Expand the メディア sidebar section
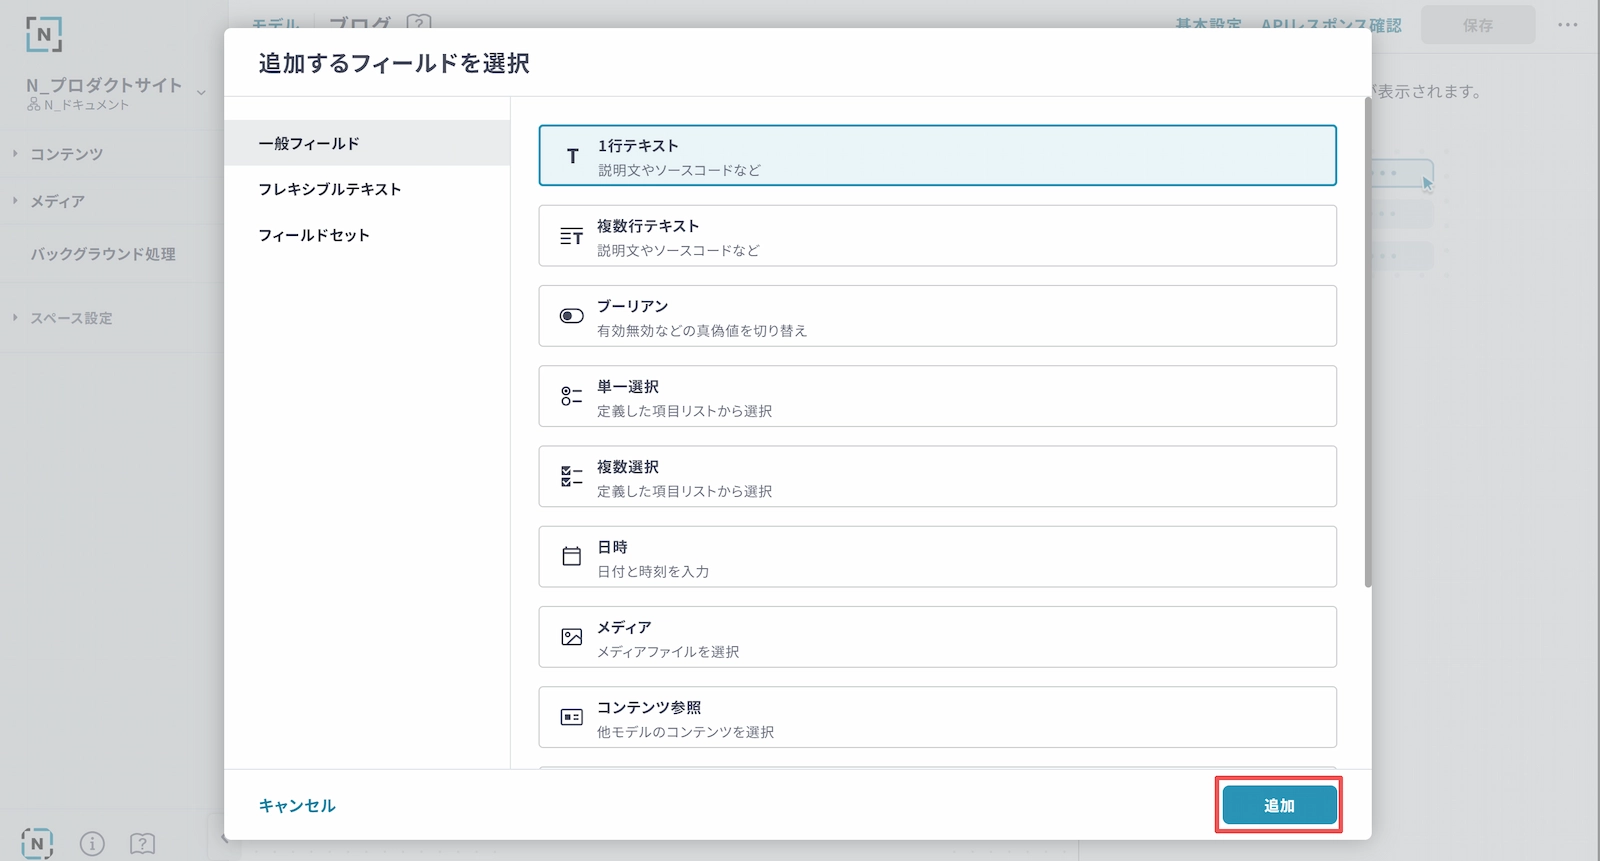This screenshot has height=861, width=1600. tap(57, 201)
